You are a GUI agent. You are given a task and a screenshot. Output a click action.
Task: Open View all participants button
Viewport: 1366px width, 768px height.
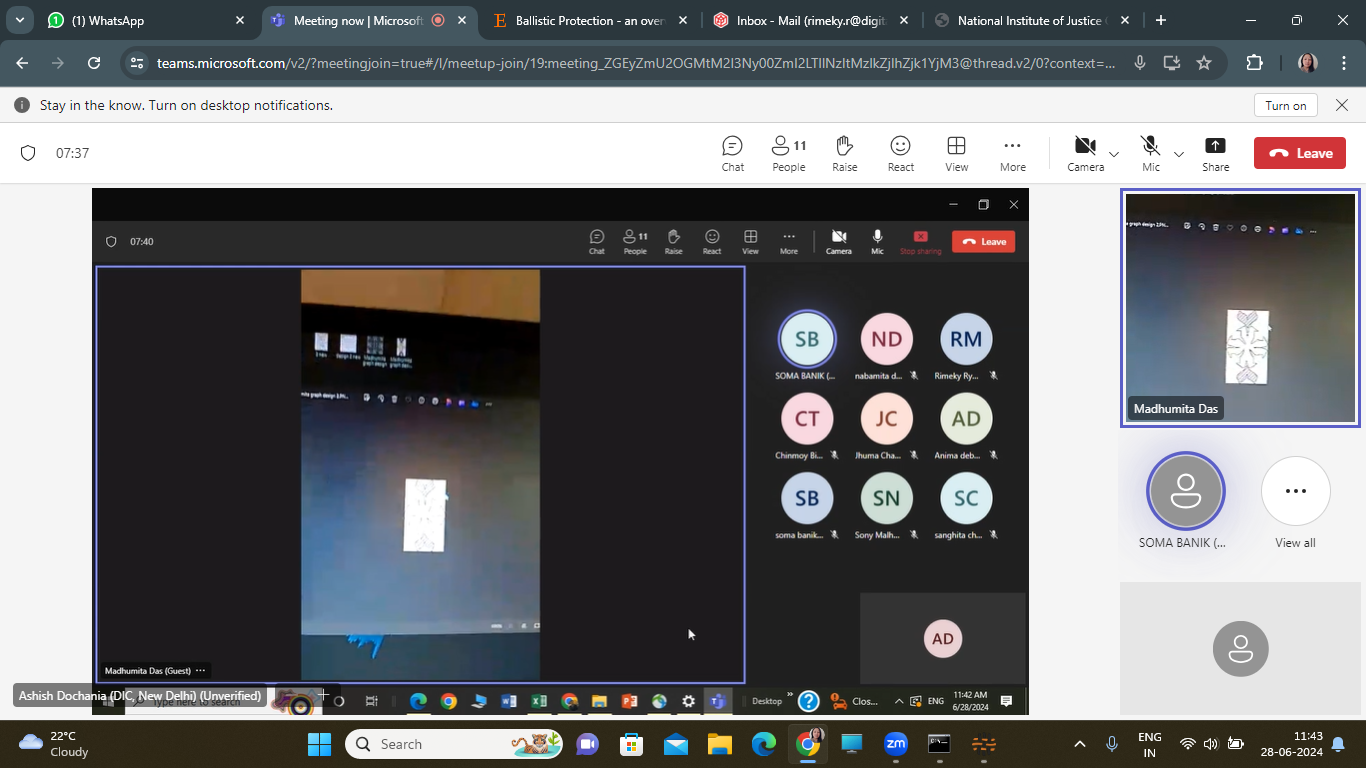[1295, 491]
